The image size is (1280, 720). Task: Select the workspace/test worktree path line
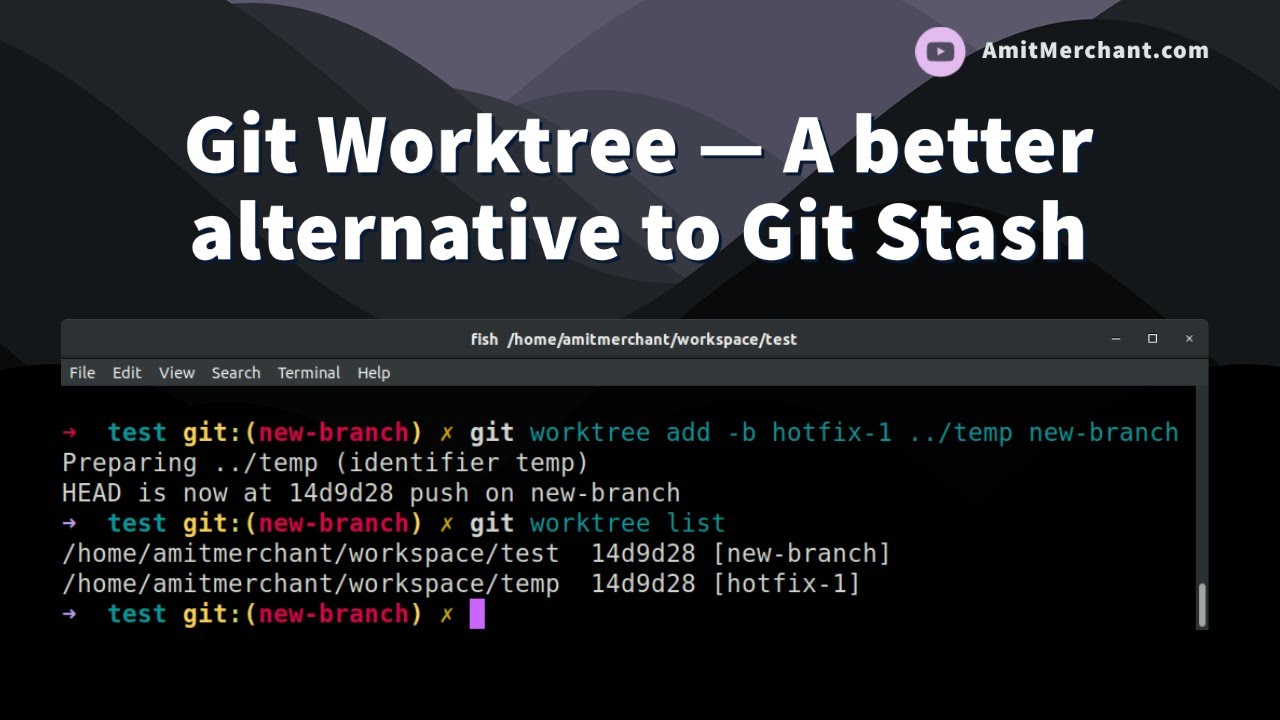pyautogui.click(x=310, y=554)
